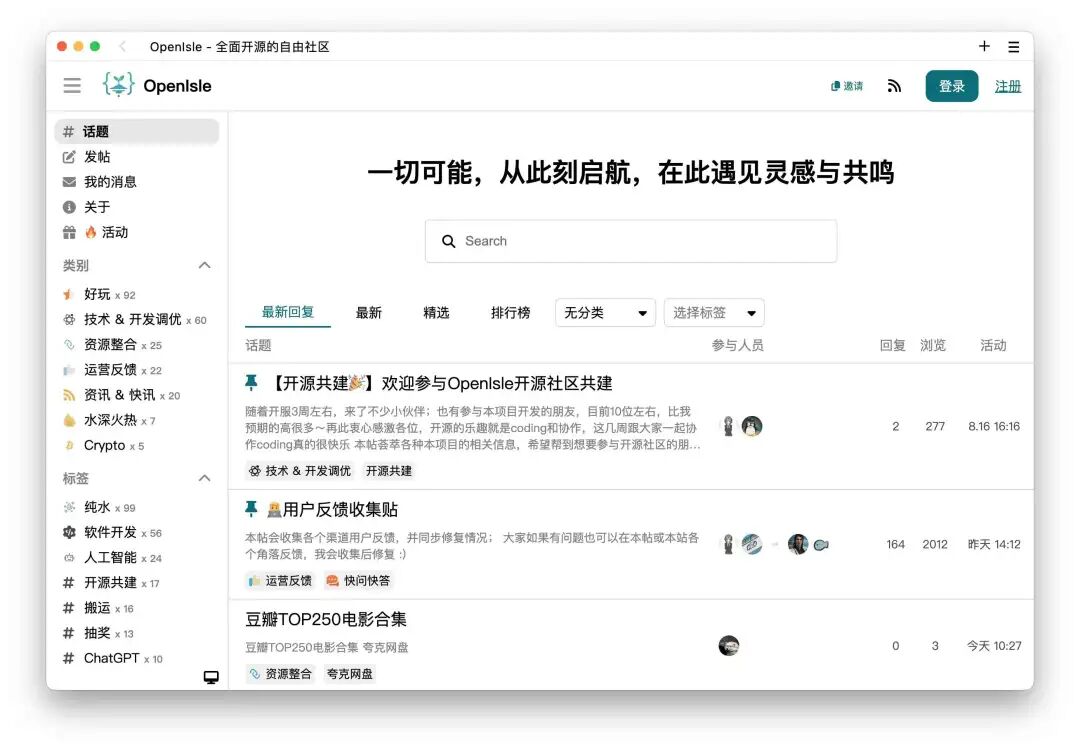The height and width of the screenshot is (751, 1080).
Task: Open the 活动 gift activity item
Action: 106,232
